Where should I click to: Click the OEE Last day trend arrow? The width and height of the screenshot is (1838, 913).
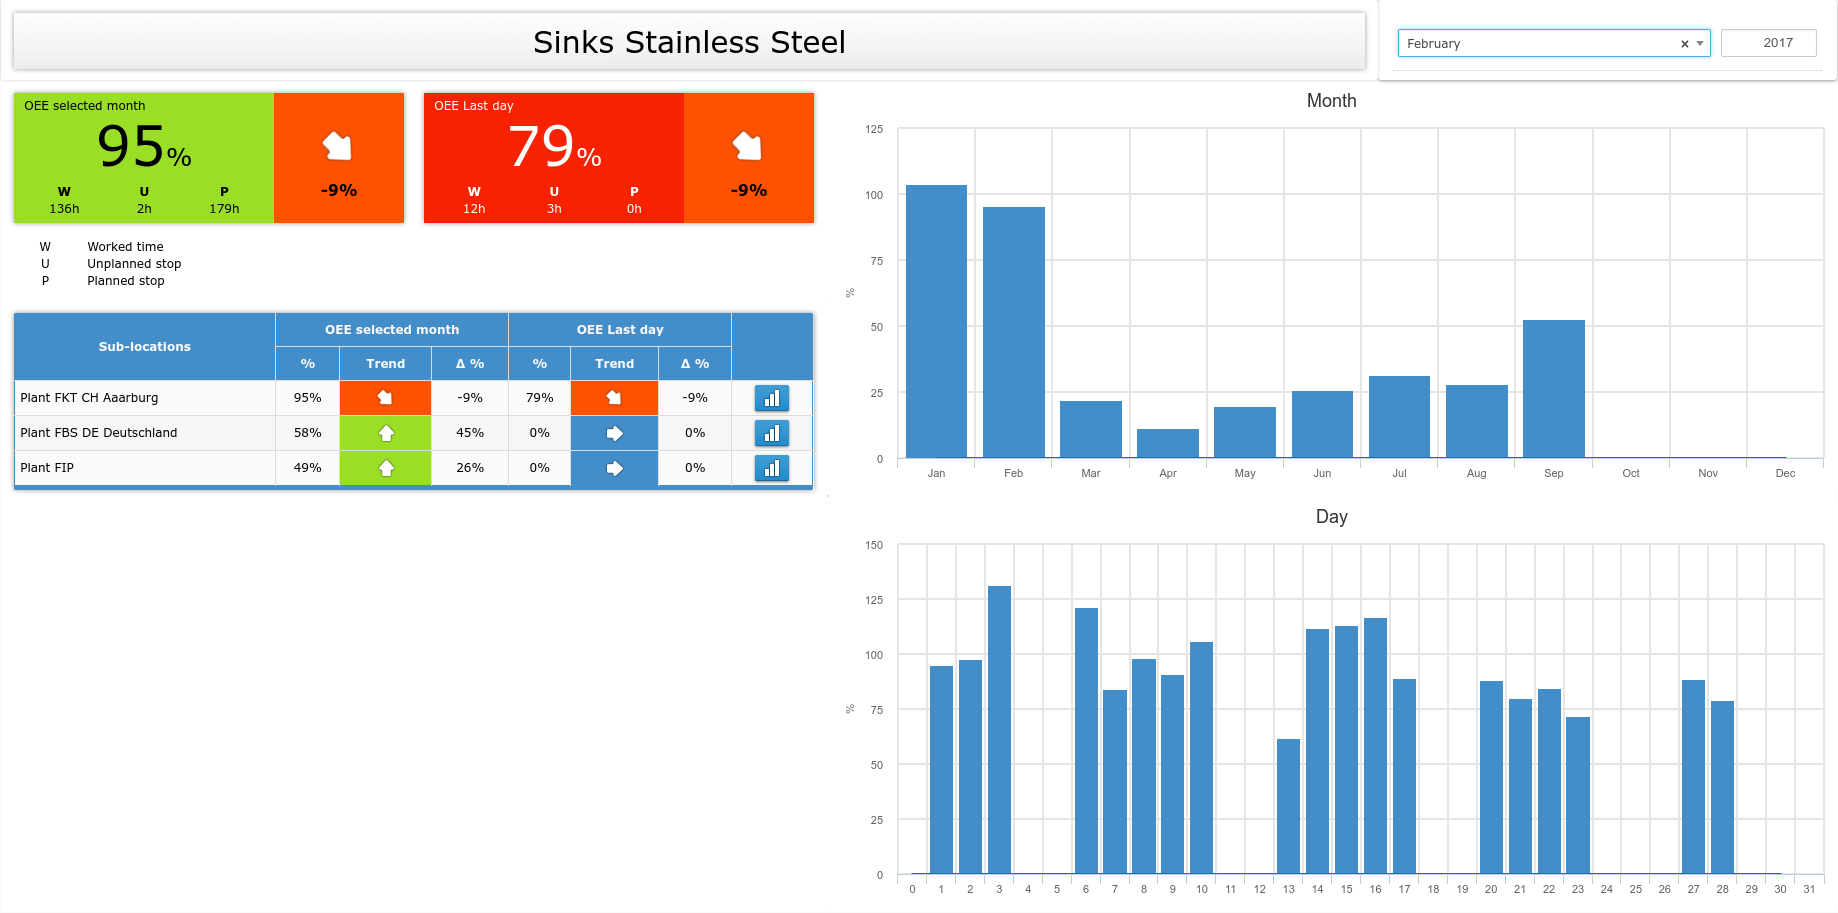[748, 147]
